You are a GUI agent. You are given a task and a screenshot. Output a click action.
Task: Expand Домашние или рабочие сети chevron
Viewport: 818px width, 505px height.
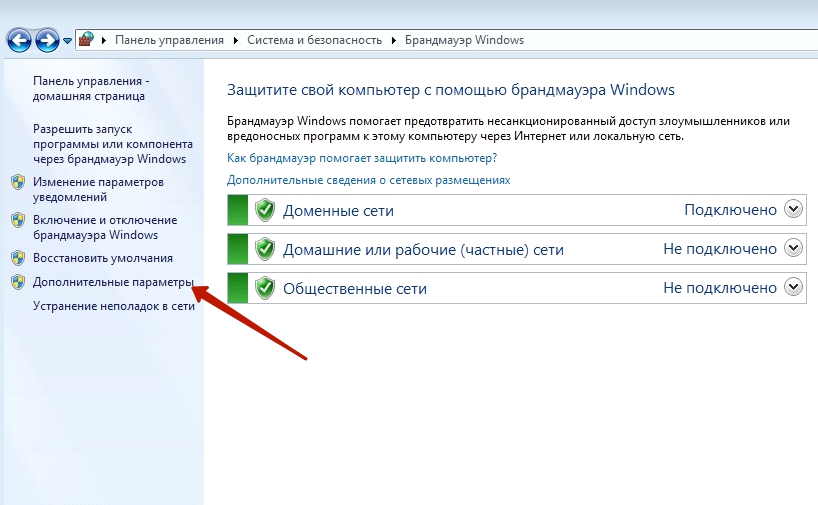[793, 248]
